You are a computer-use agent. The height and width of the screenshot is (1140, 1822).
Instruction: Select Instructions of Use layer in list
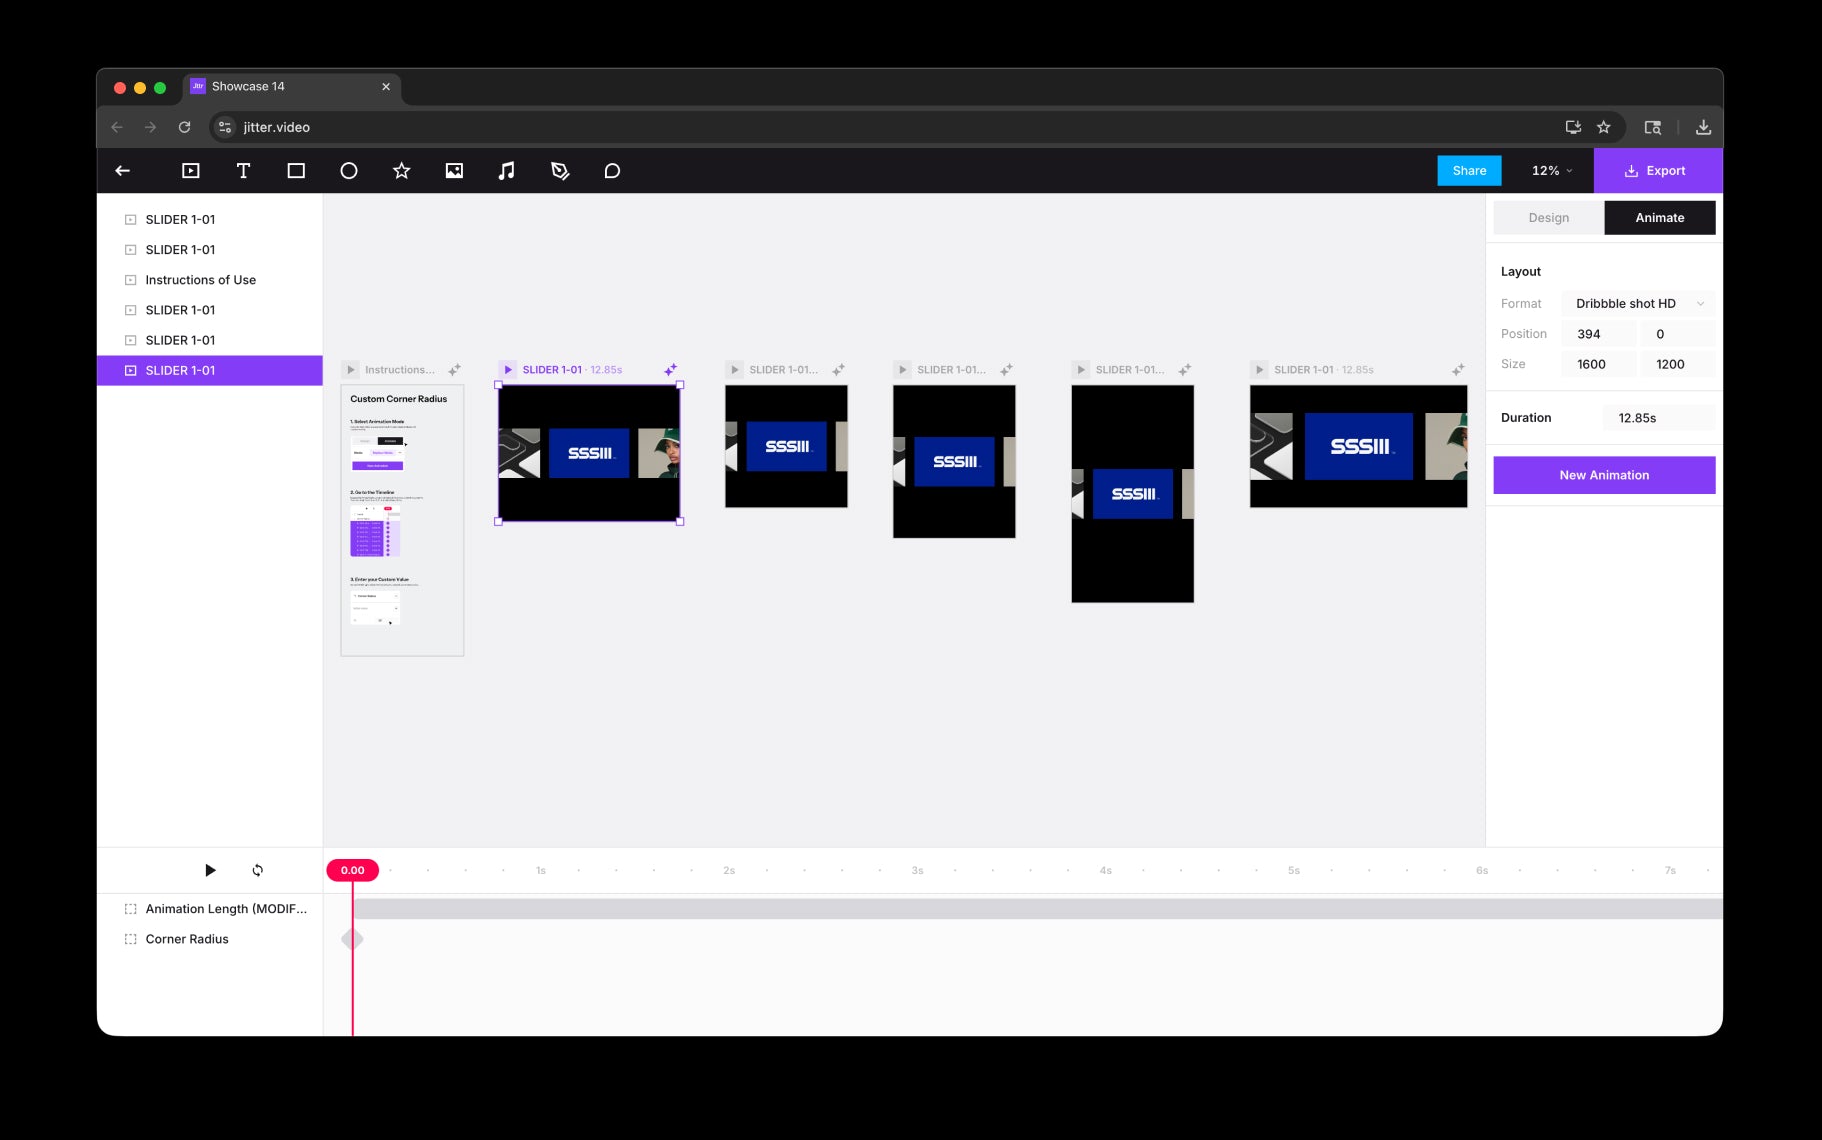point(200,280)
